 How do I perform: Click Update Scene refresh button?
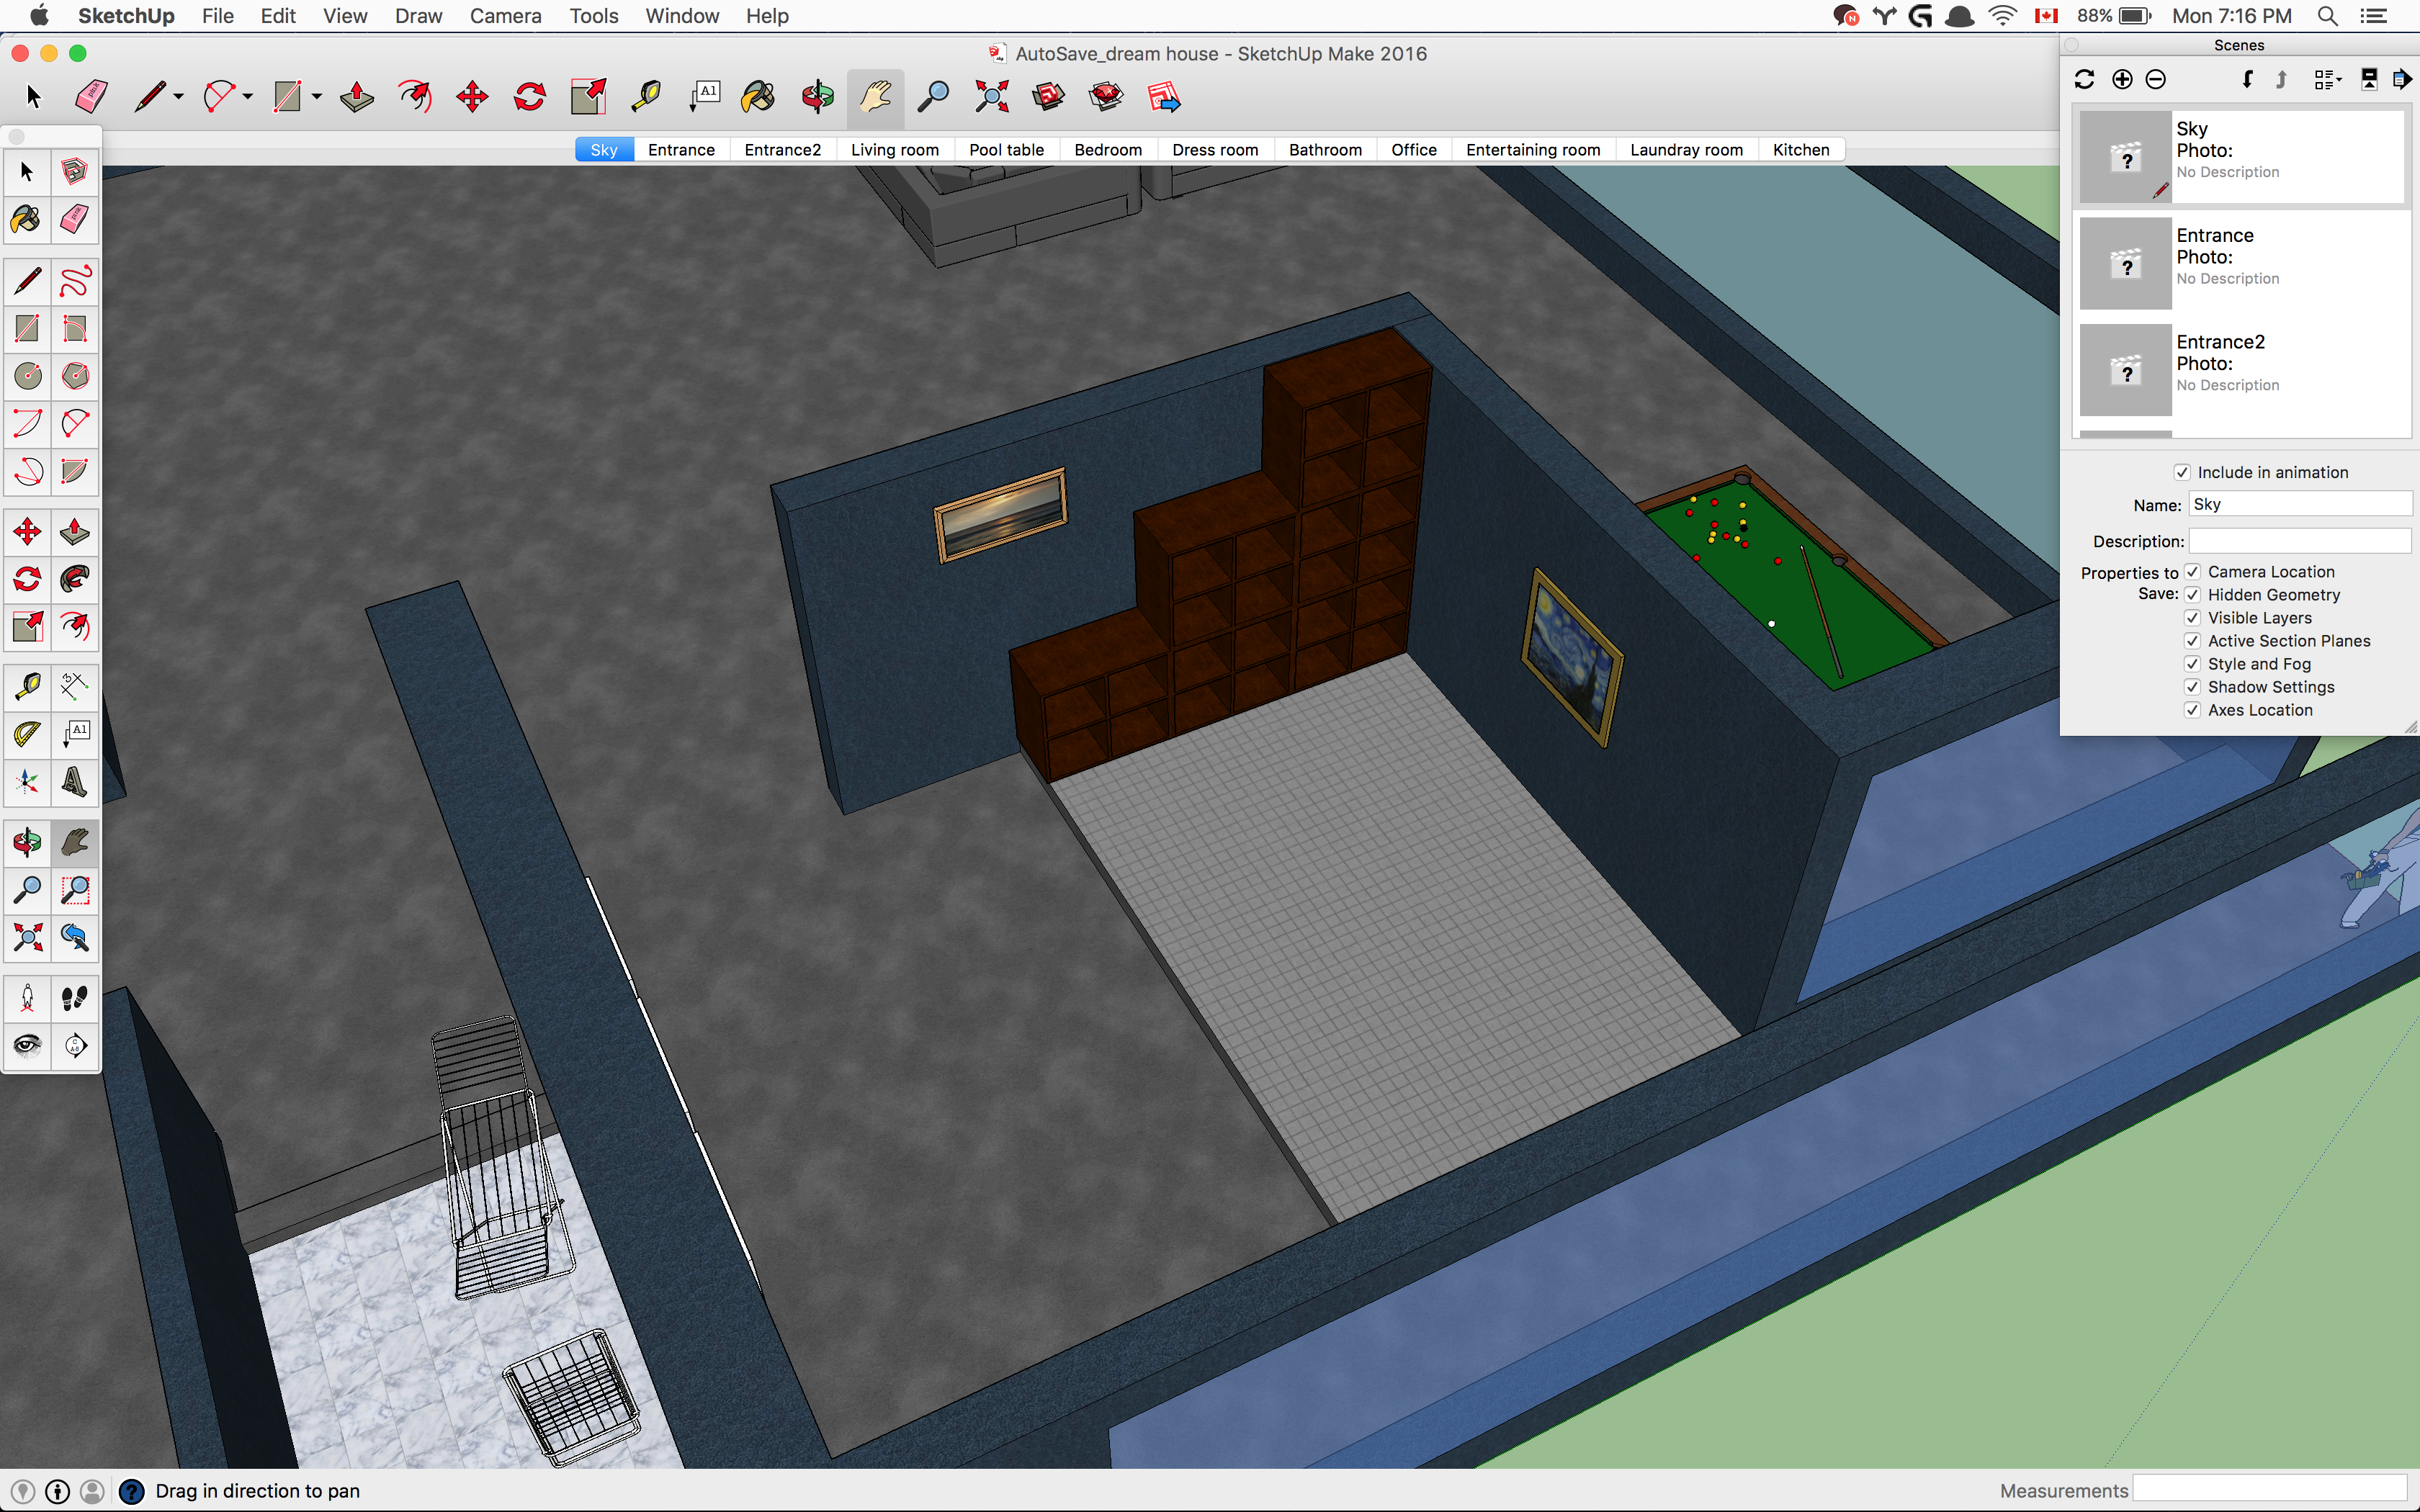[x=2085, y=80]
